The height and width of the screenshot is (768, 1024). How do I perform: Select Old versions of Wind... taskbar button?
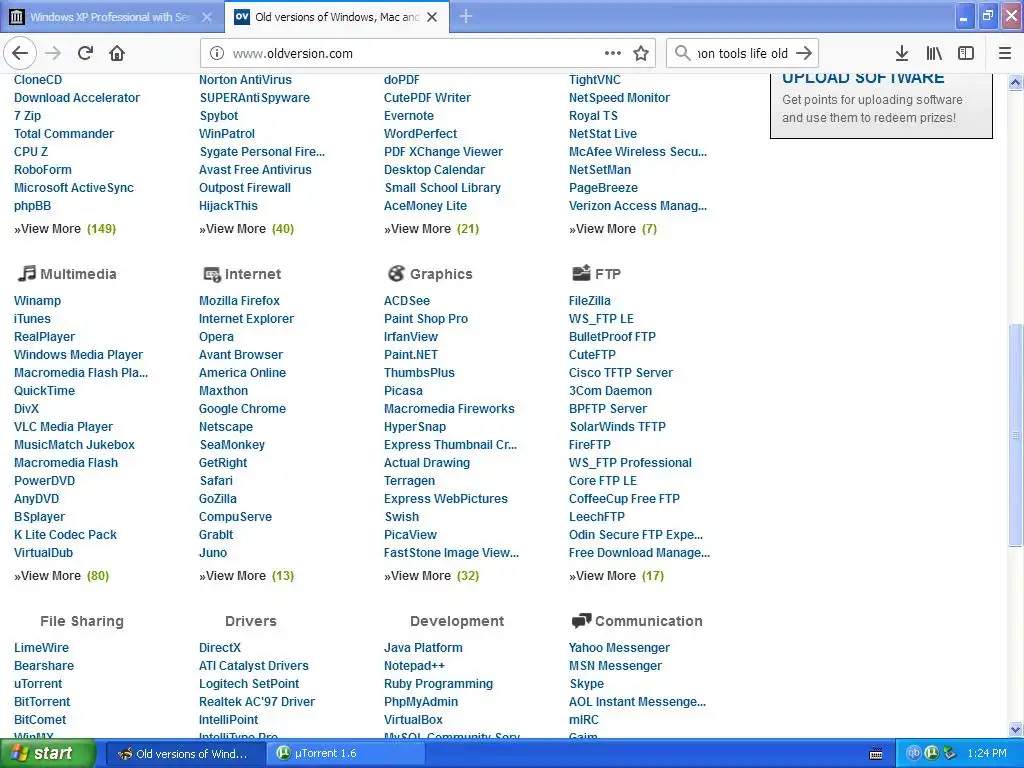[x=184, y=754]
